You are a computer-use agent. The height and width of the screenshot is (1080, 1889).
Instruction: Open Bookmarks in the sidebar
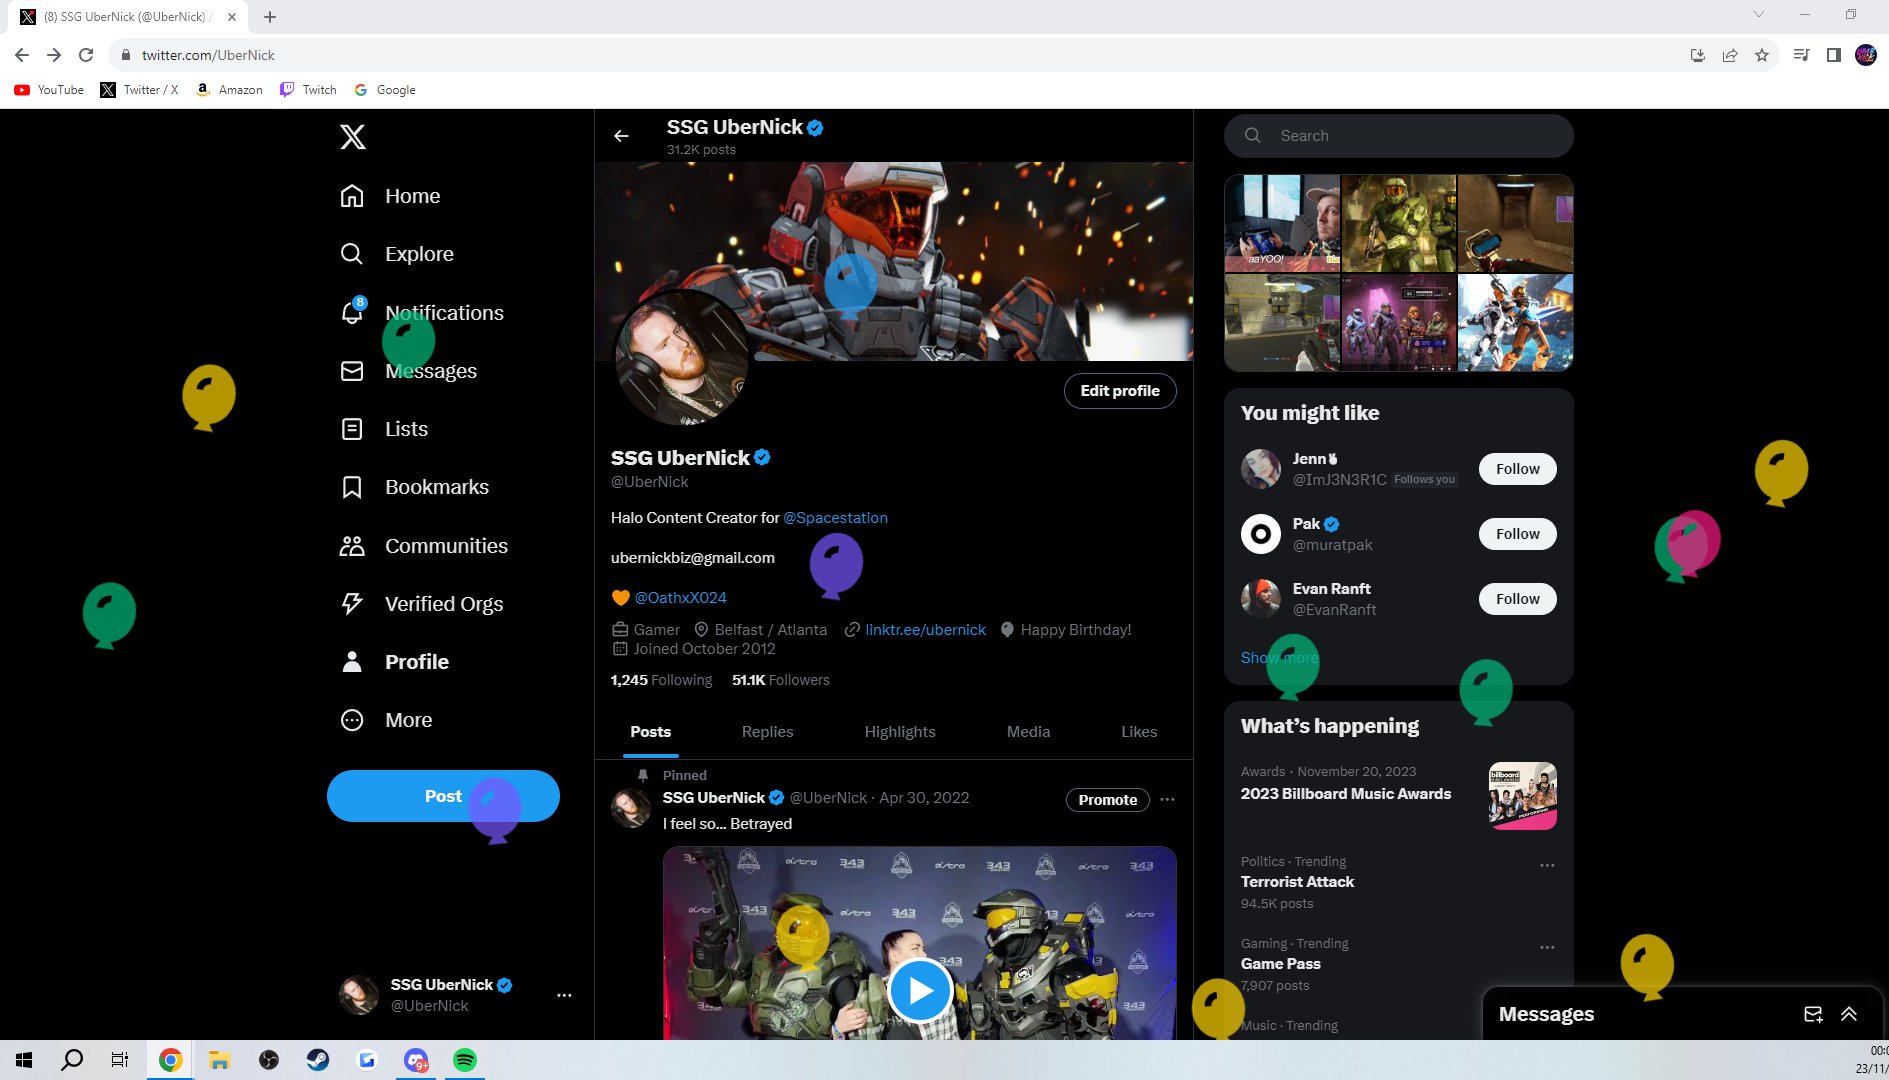414,487
